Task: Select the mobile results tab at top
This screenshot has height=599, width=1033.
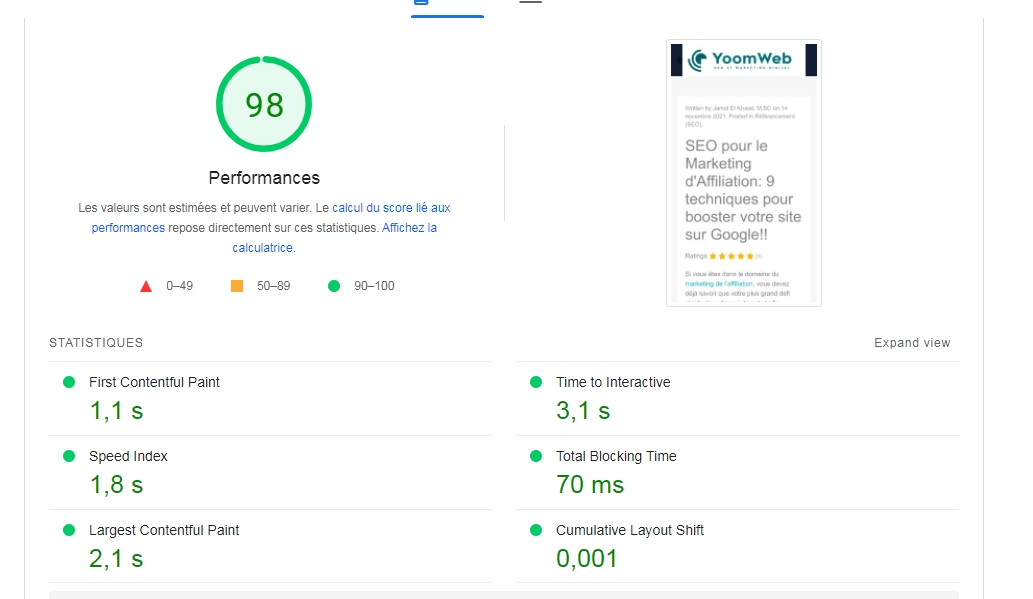Action: tap(421, 3)
